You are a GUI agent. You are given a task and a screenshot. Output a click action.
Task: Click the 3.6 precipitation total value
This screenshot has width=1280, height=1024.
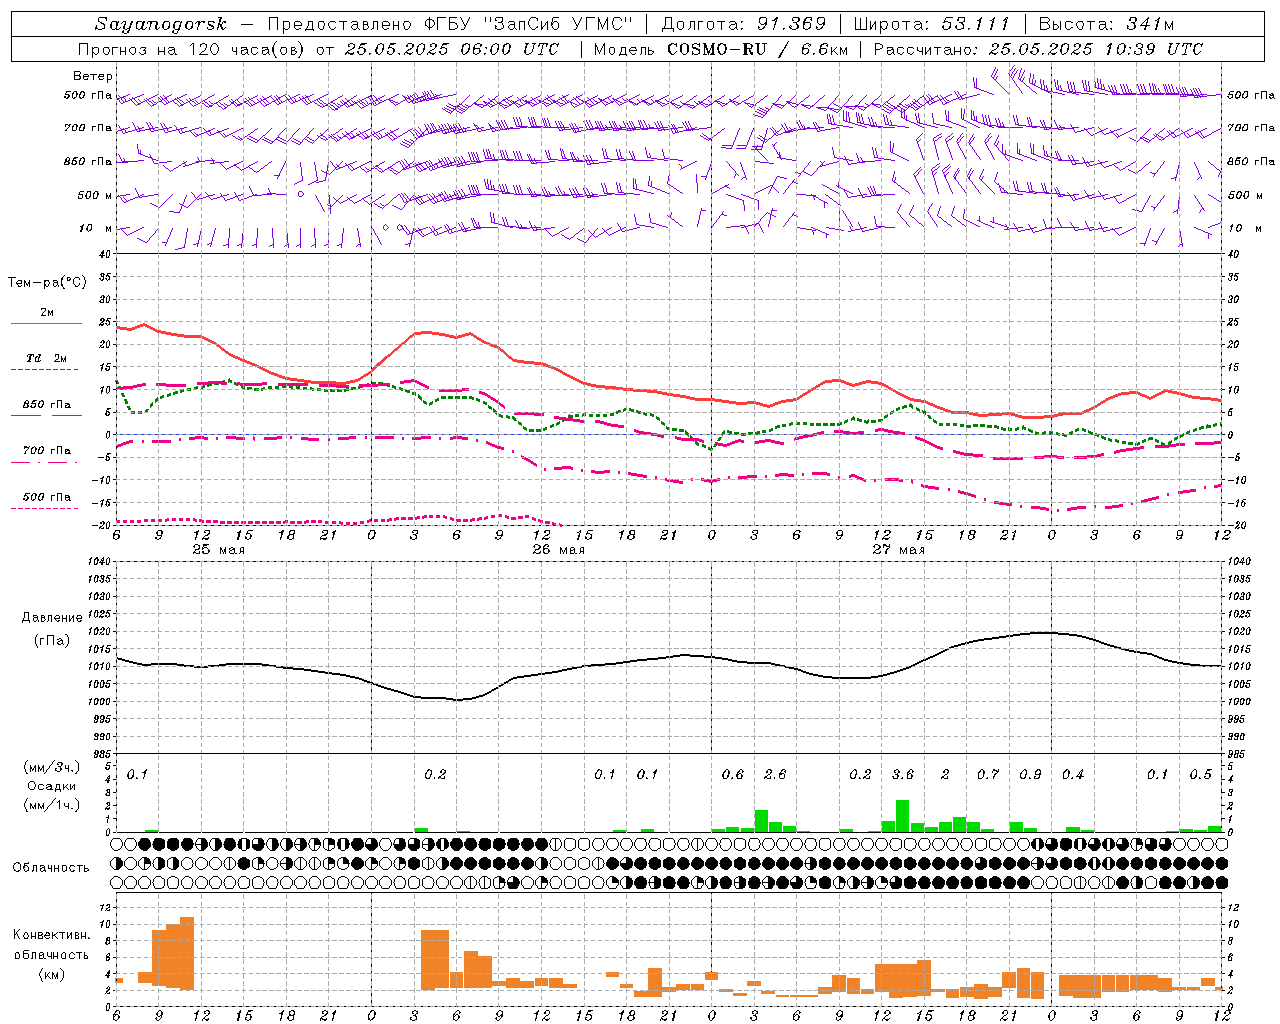point(903,775)
